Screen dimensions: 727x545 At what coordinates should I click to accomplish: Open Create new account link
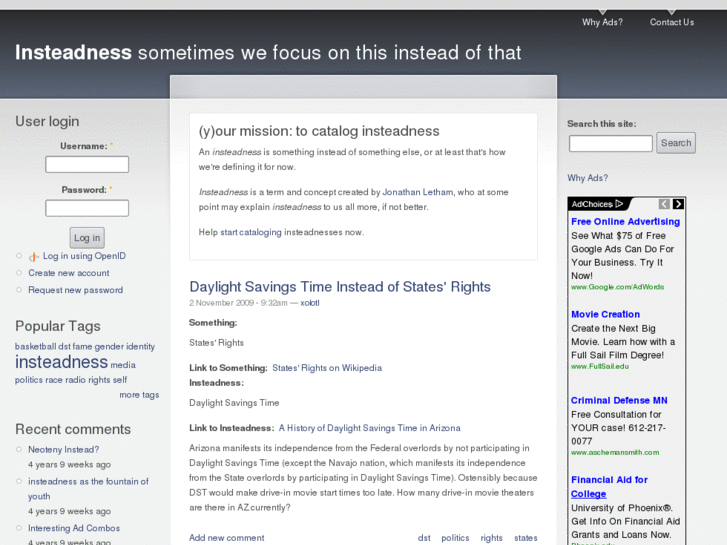[69, 273]
